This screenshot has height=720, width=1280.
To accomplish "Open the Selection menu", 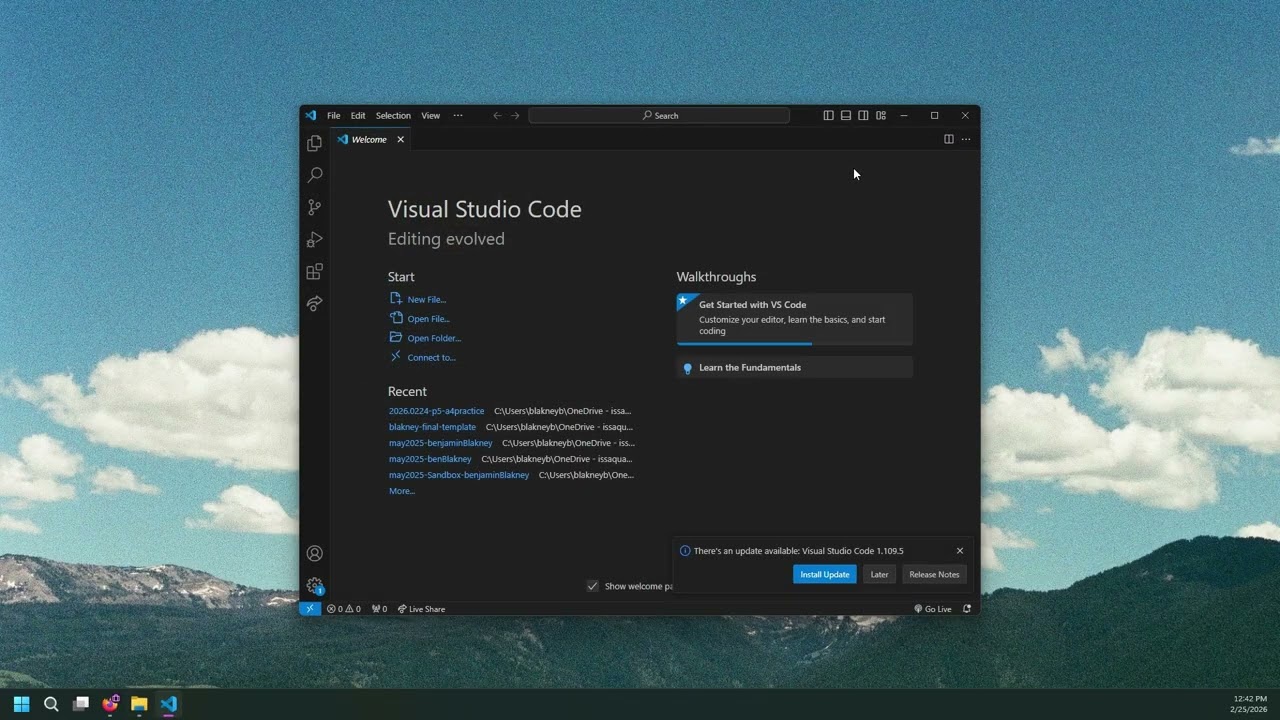I will point(393,115).
